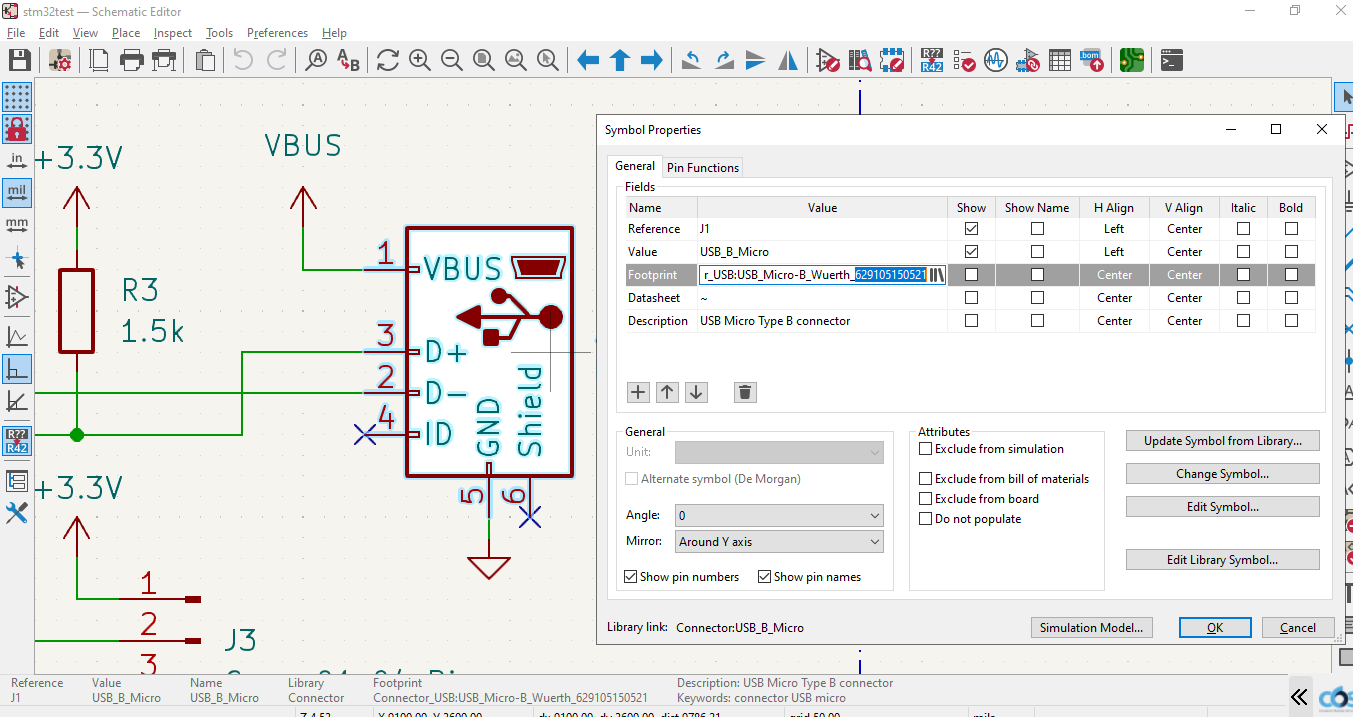The width and height of the screenshot is (1353, 717).
Task: Toggle Show checkbox for Value field
Action: pos(971,252)
